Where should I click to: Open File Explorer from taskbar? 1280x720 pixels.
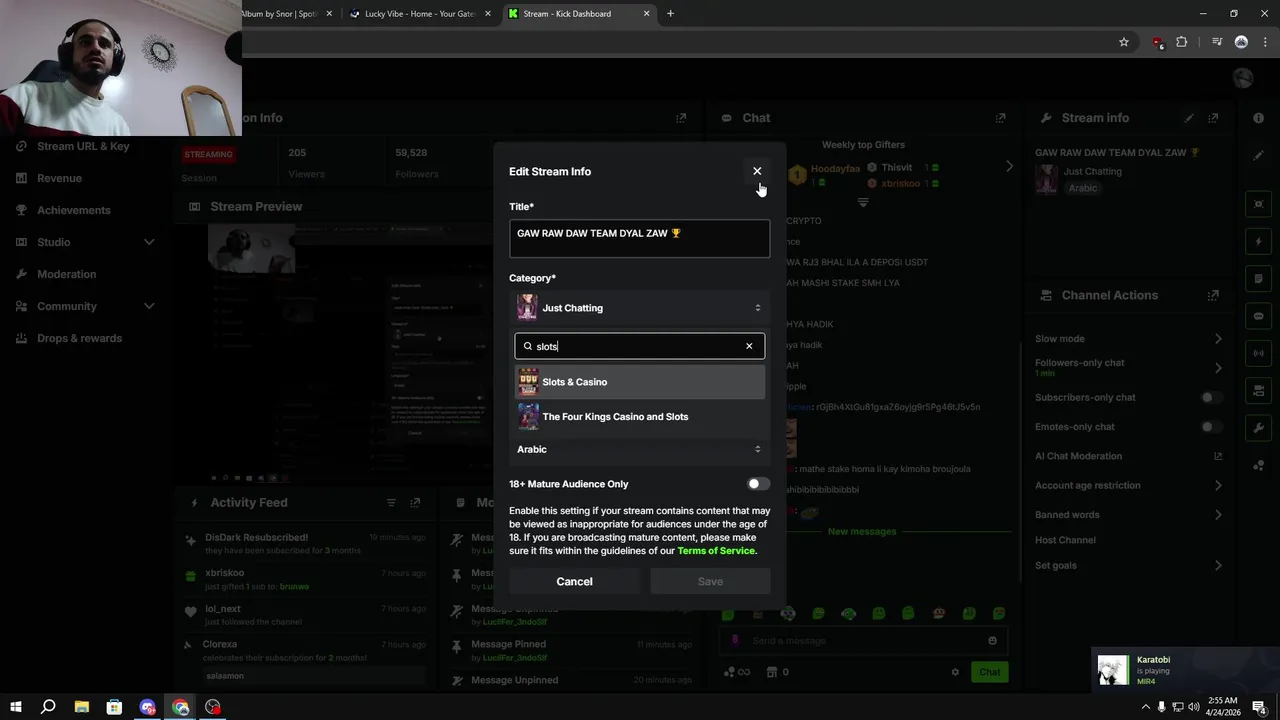[x=81, y=707]
